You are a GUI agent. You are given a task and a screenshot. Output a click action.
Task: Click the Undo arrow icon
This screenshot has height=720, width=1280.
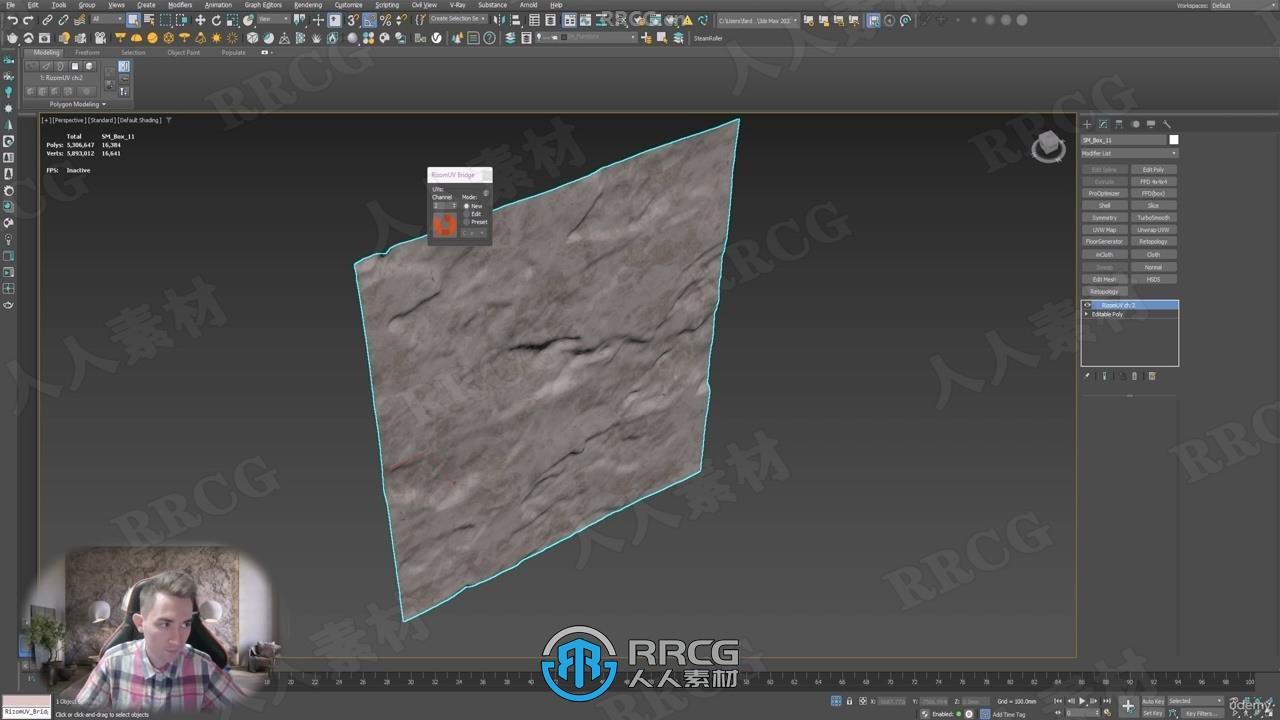point(12,20)
